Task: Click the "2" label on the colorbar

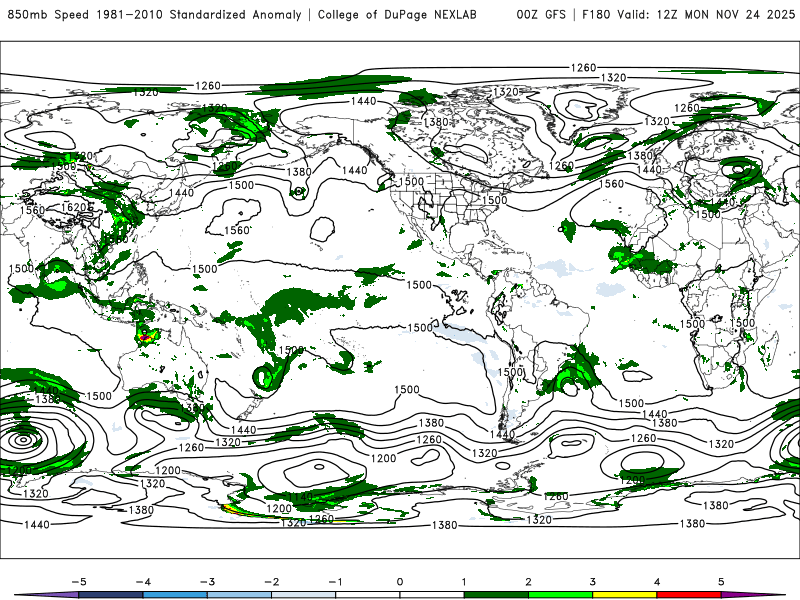Action: click(528, 582)
